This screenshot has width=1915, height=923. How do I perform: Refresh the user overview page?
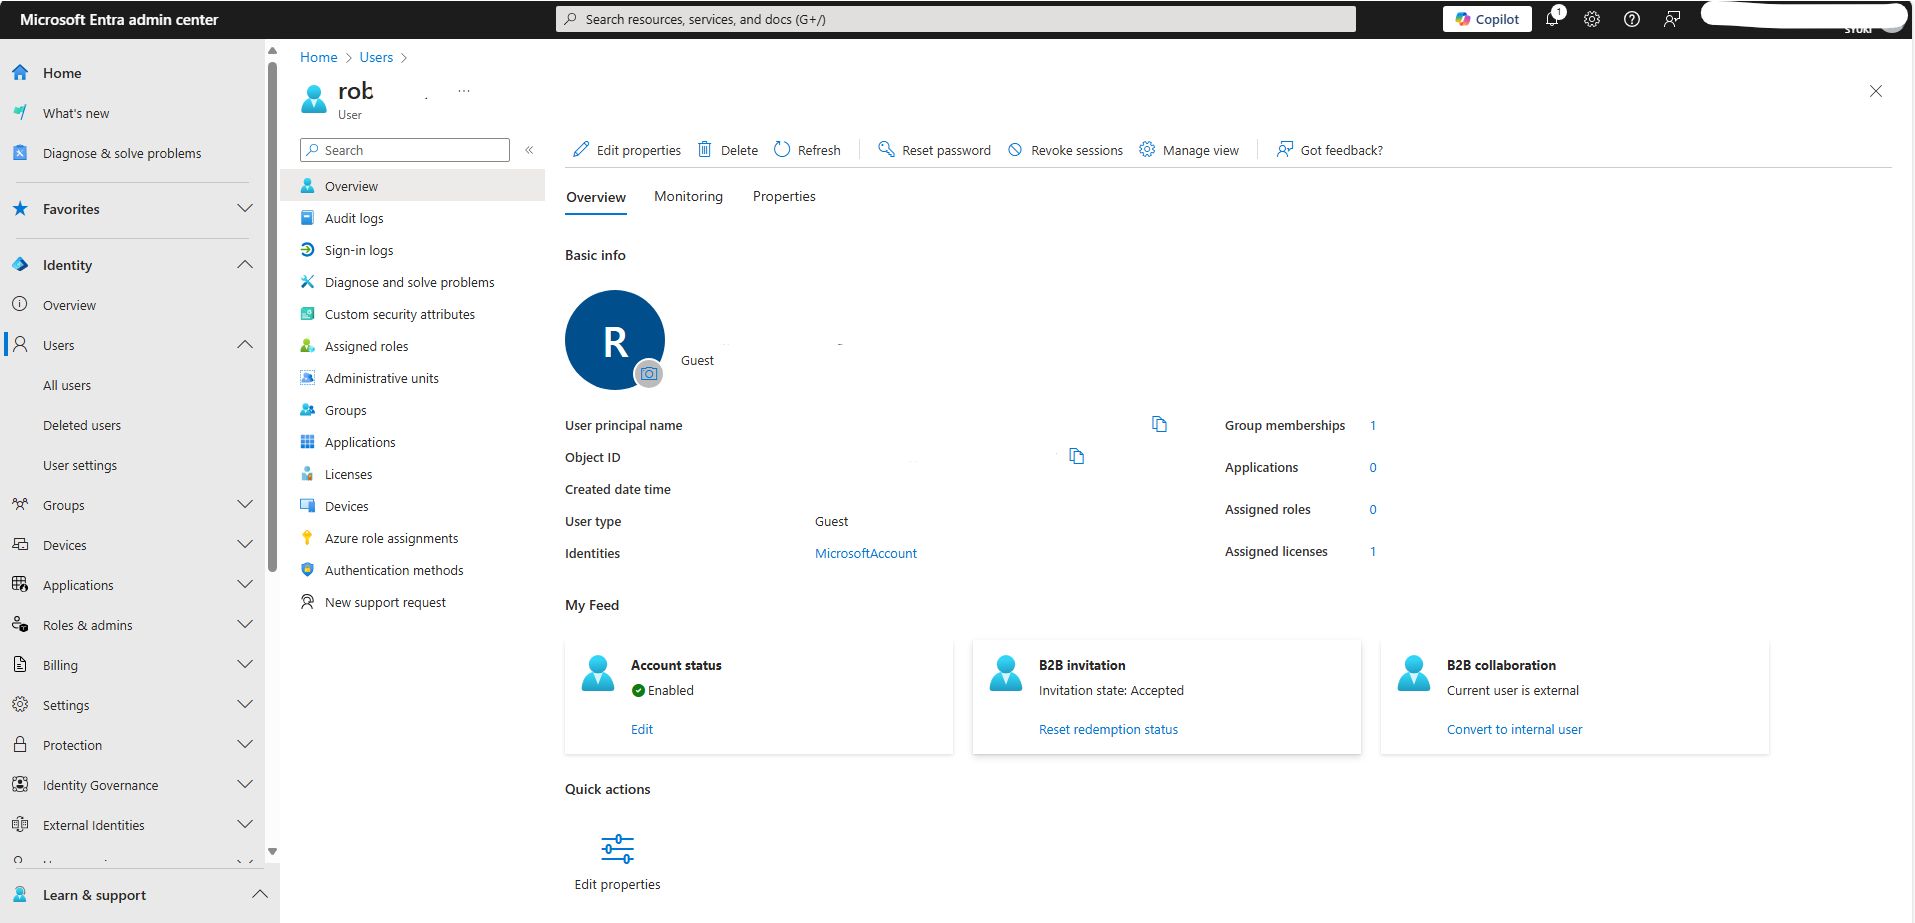coord(807,150)
